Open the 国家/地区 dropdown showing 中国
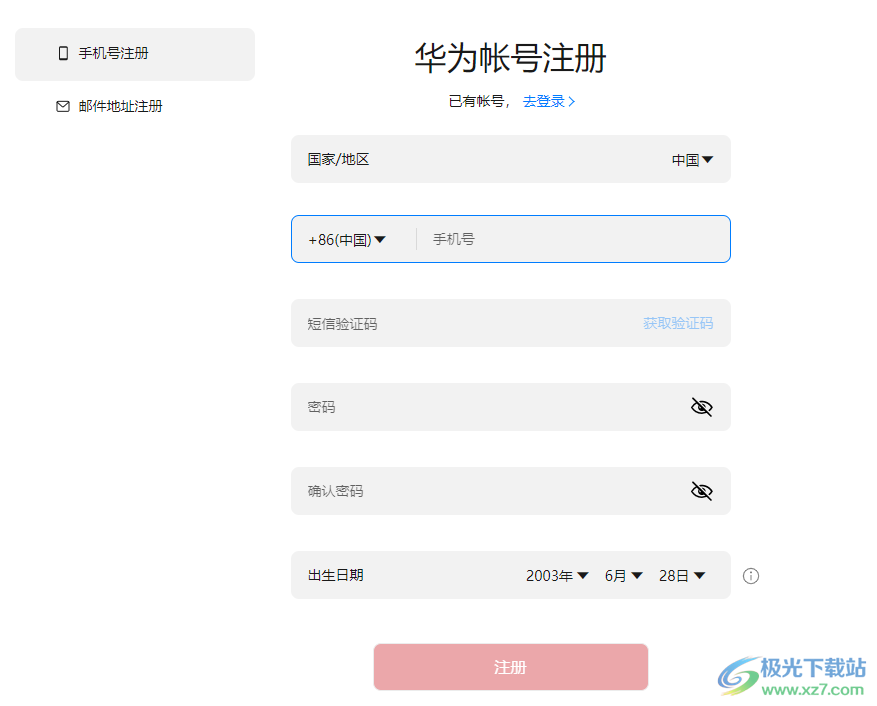The image size is (877, 706). 692,160
